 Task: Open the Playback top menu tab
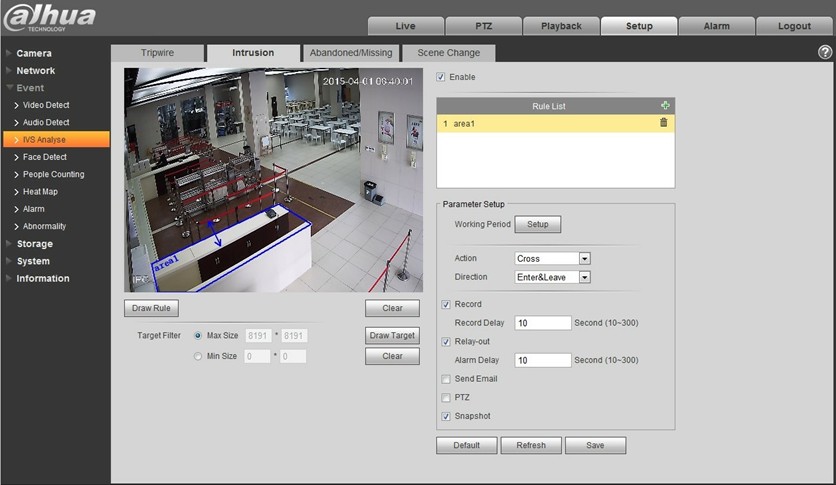(x=559, y=26)
